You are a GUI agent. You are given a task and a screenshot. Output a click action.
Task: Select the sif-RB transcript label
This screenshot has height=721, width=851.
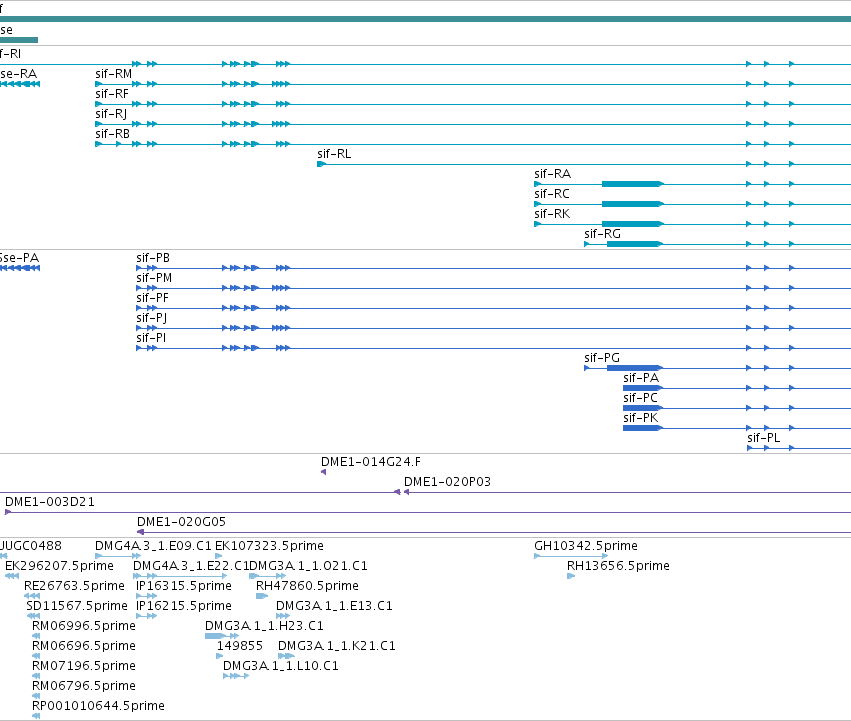coord(112,134)
